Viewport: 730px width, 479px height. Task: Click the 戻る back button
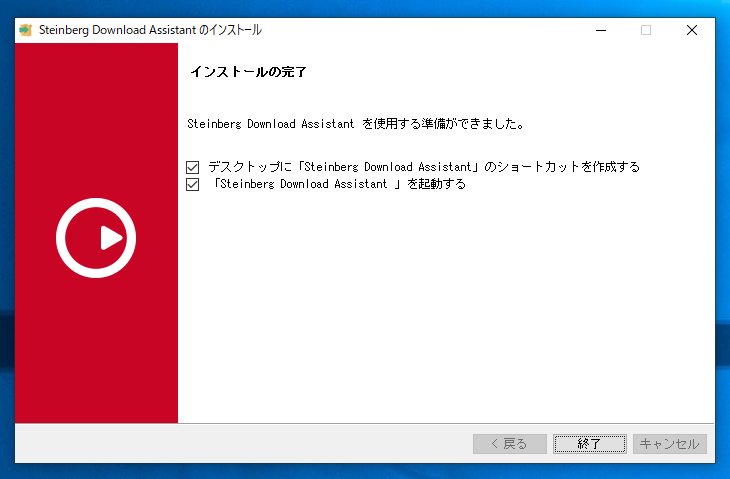tap(510, 444)
